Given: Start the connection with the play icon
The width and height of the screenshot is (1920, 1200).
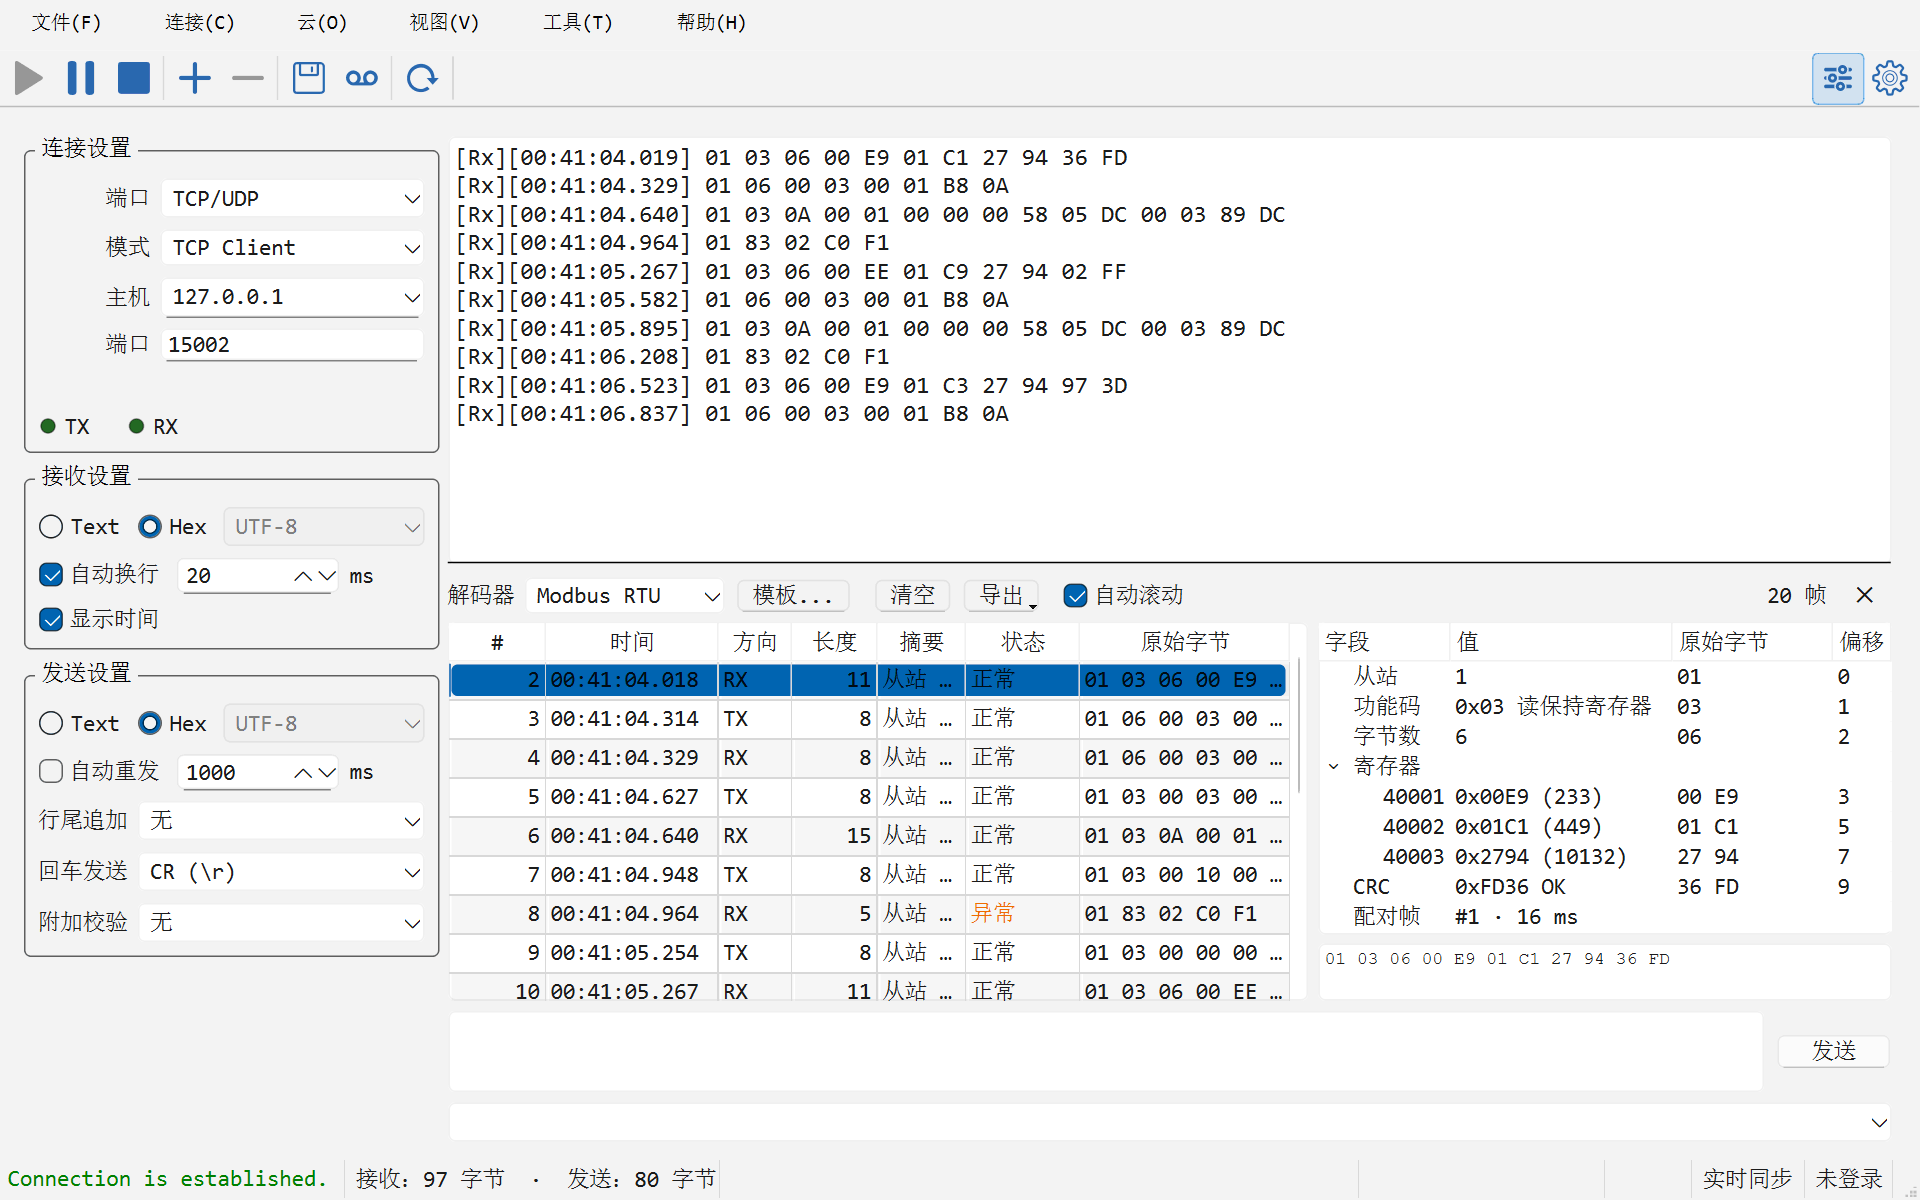Looking at the screenshot, I should click(29, 78).
